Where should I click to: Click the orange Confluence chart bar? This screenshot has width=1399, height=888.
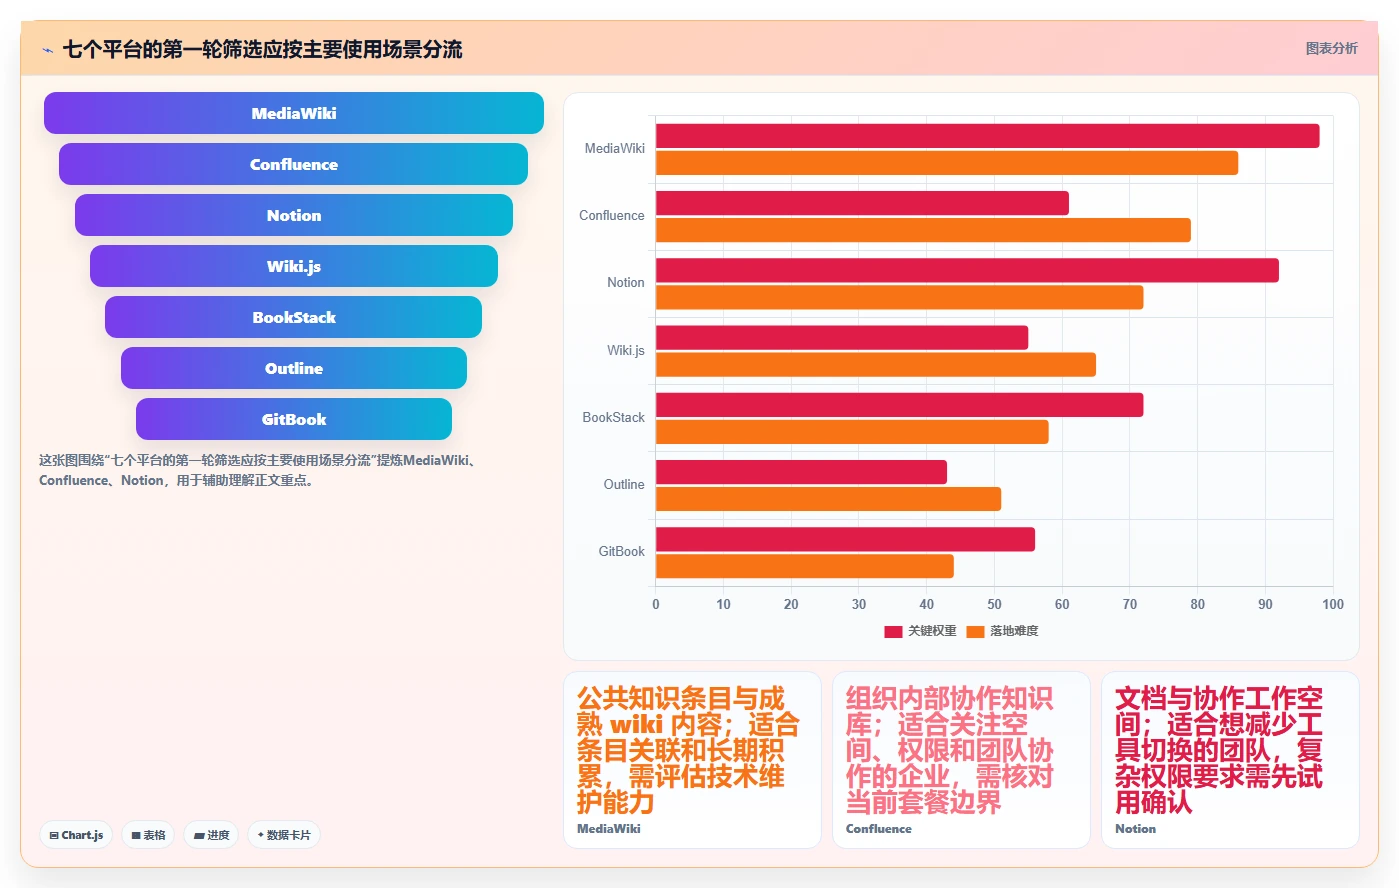pyautogui.click(x=923, y=230)
